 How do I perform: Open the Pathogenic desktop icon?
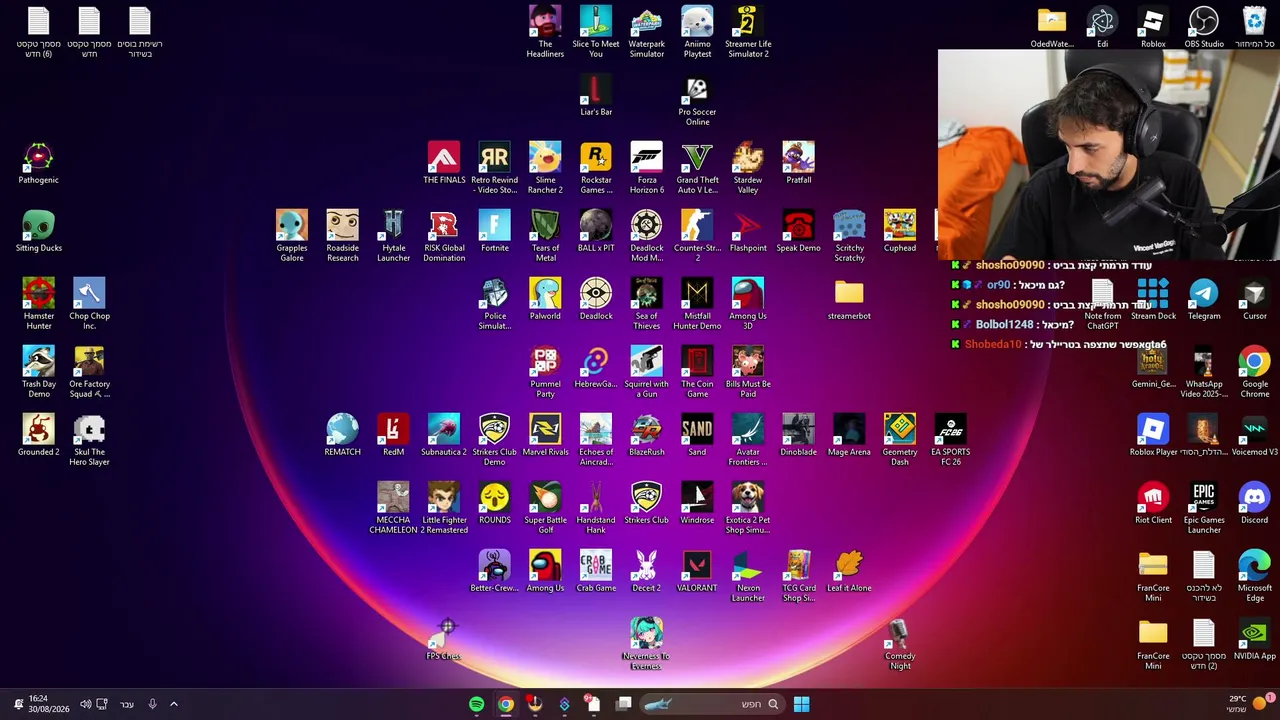tap(38, 163)
